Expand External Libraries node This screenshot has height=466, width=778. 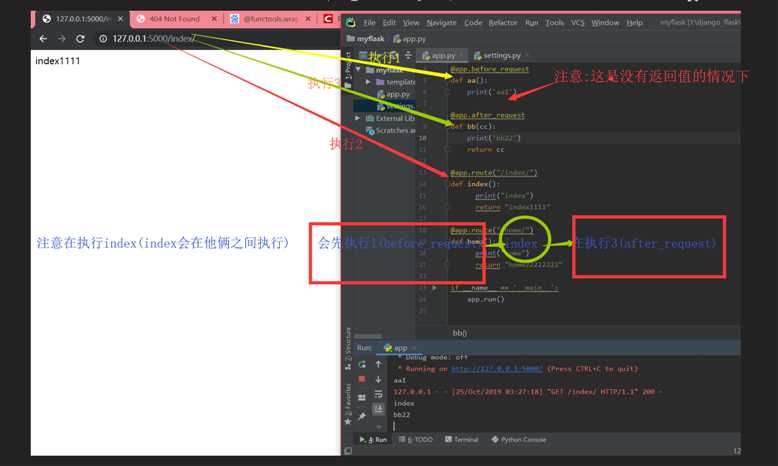(x=357, y=118)
